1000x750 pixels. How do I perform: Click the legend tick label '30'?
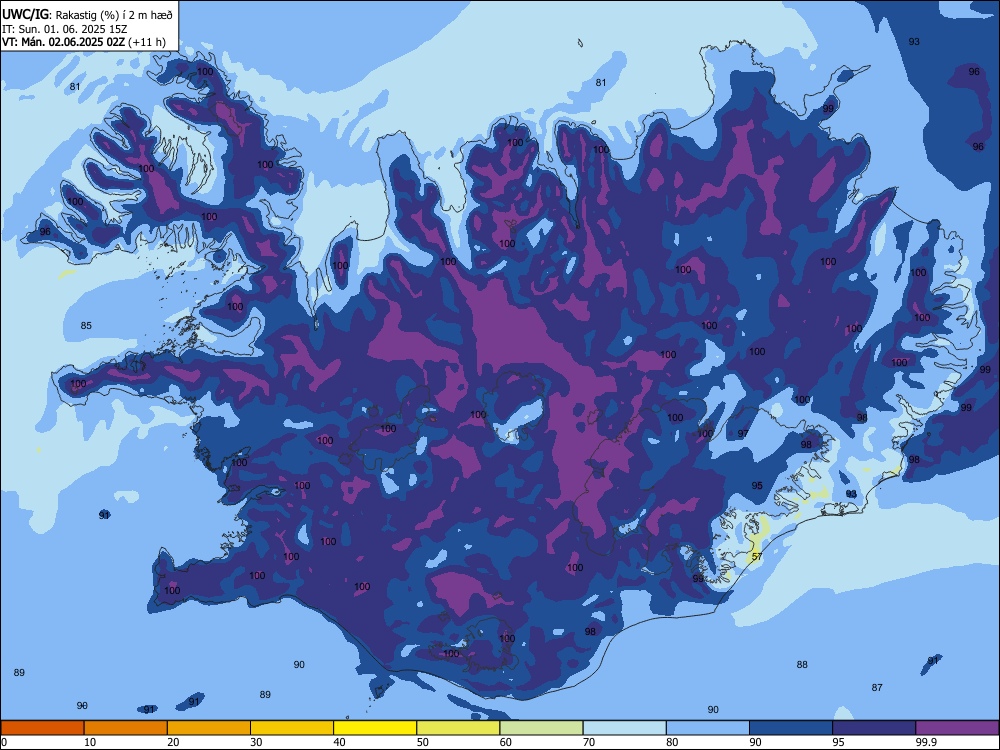click(256, 742)
